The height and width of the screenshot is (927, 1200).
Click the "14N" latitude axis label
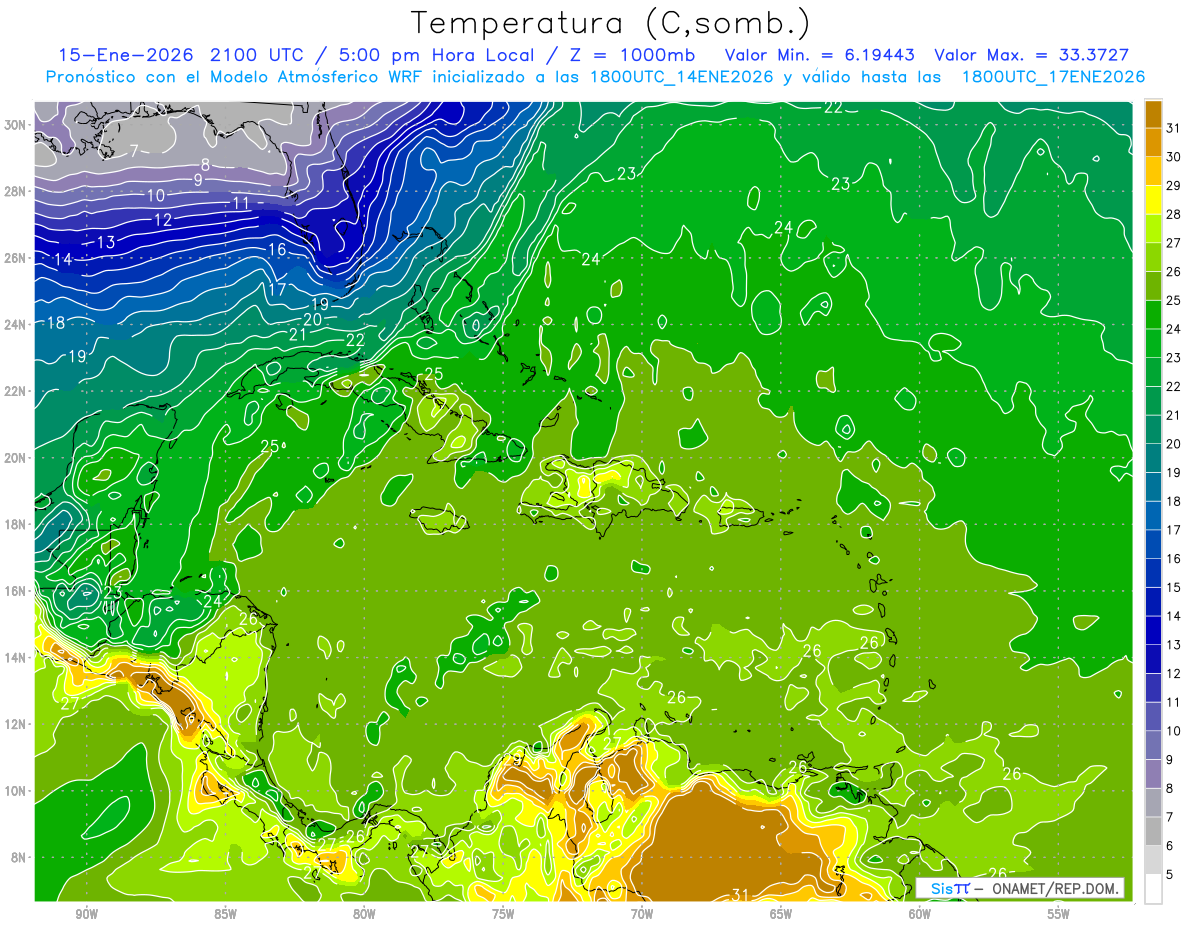(15, 657)
